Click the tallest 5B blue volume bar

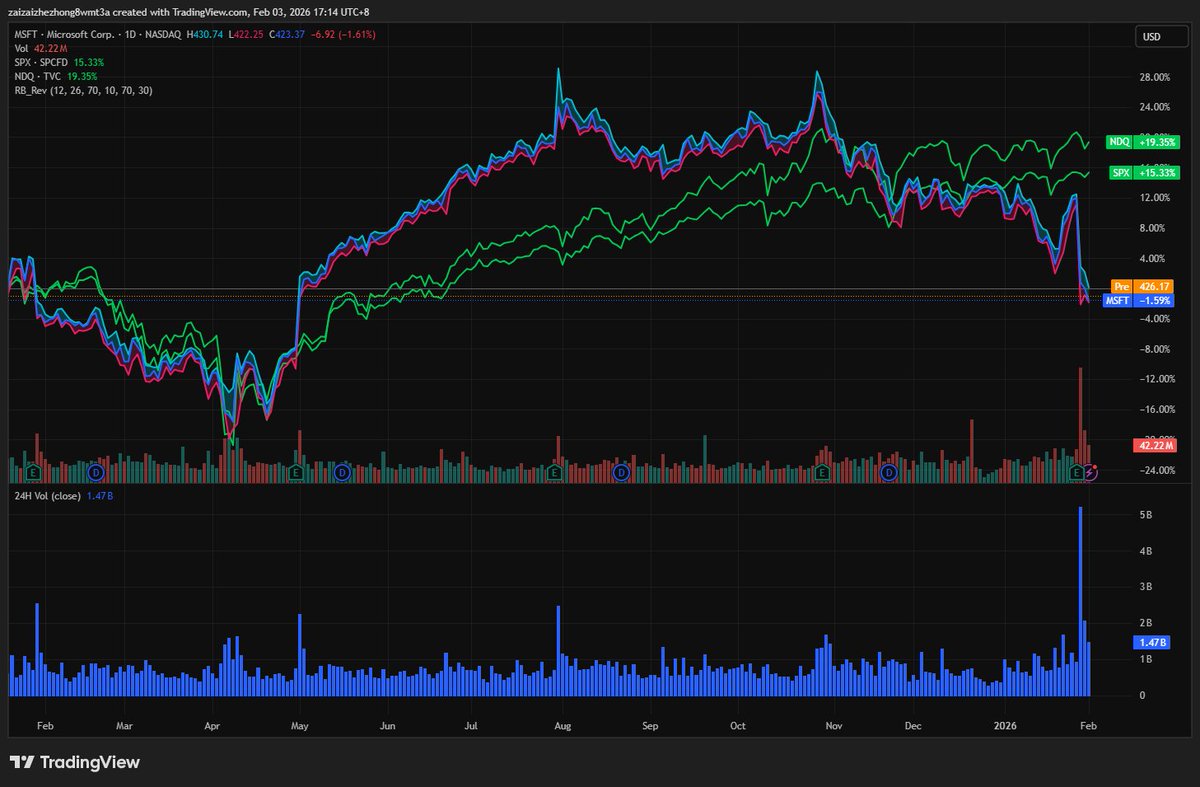1080,601
